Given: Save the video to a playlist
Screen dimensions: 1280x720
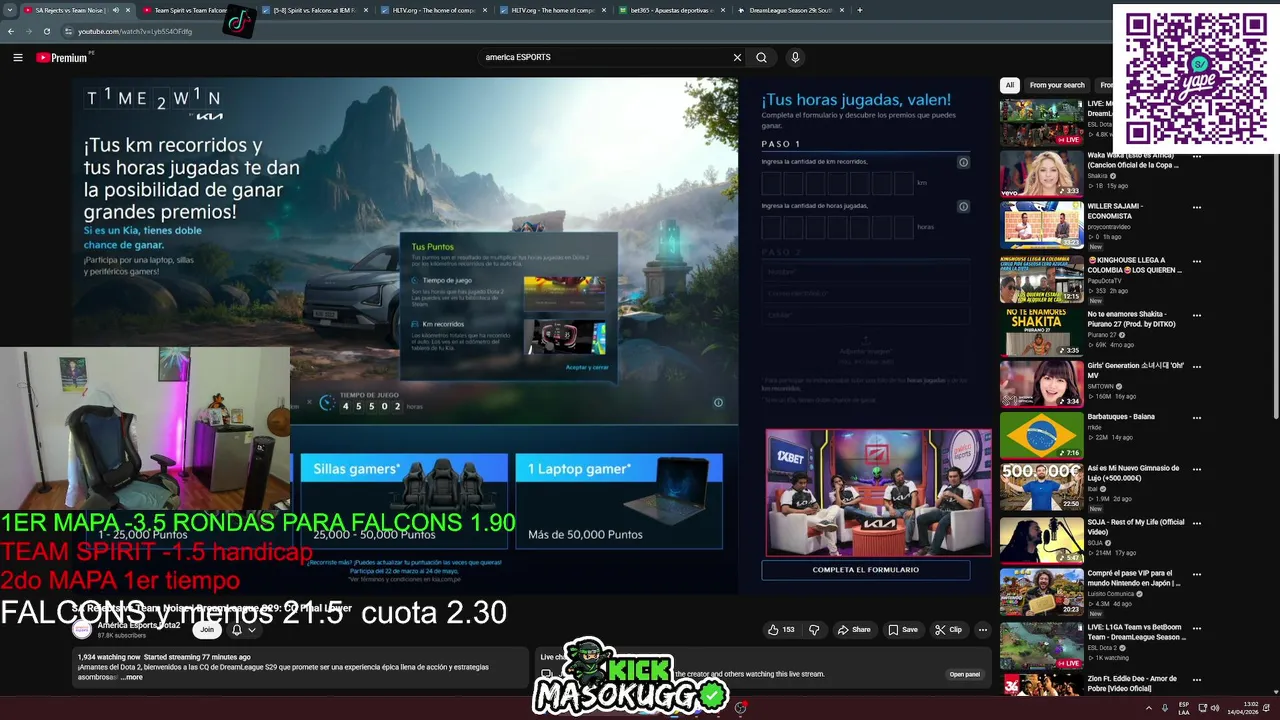Looking at the screenshot, I should coord(903,630).
